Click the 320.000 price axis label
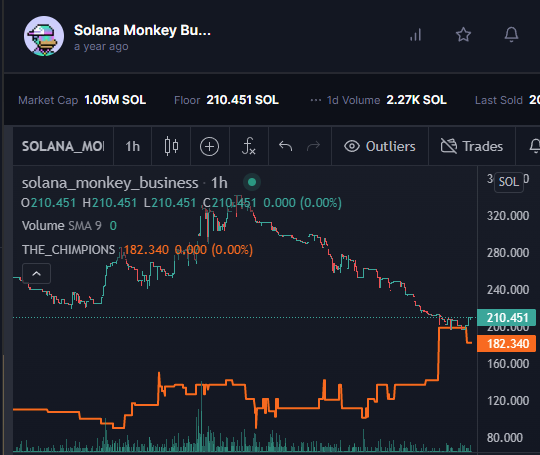540x455 pixels. [508, 216]
